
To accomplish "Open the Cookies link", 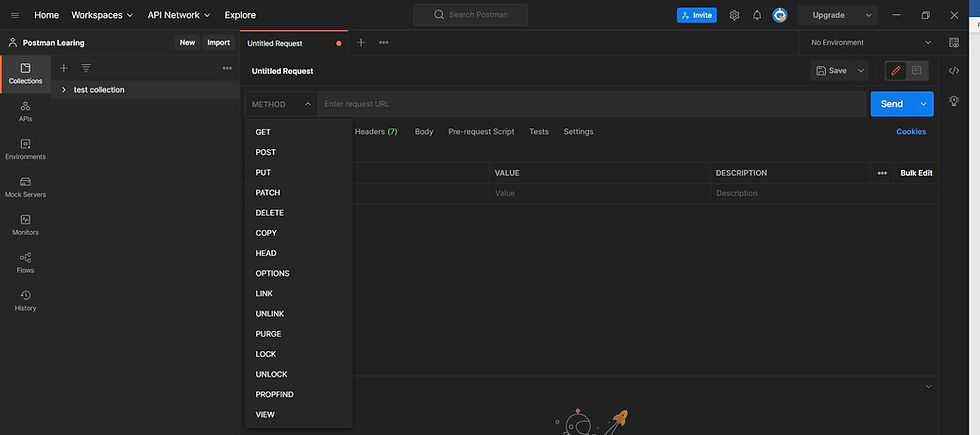I will tap(911, 132).
